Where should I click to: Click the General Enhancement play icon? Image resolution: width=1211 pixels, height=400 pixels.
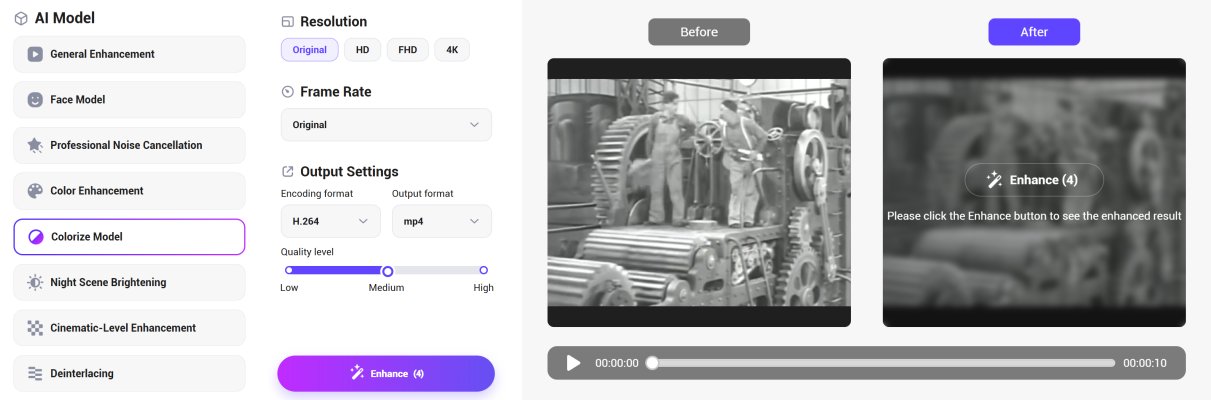point(35,54)
